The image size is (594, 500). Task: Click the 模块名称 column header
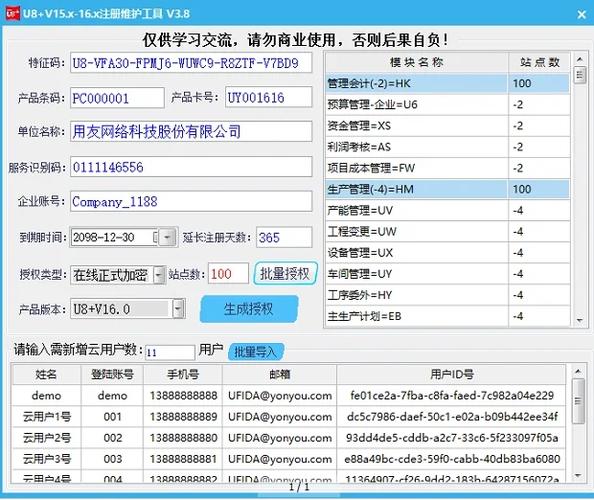pos(417,62)
